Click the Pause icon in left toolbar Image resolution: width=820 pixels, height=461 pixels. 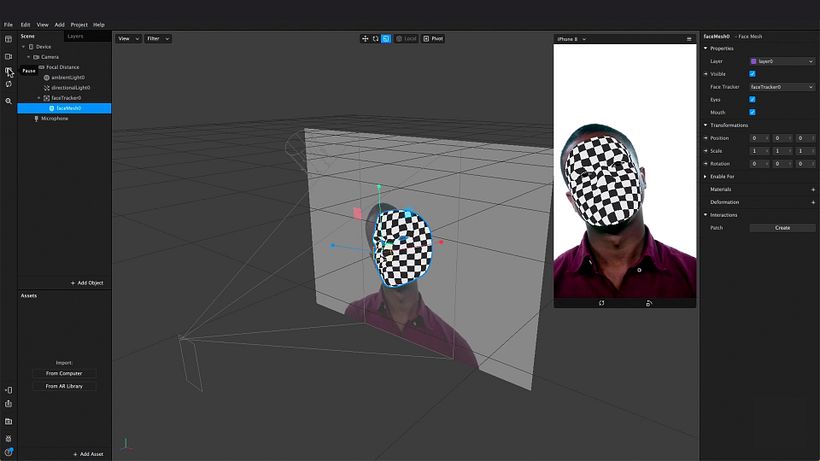tap(8, 71)
